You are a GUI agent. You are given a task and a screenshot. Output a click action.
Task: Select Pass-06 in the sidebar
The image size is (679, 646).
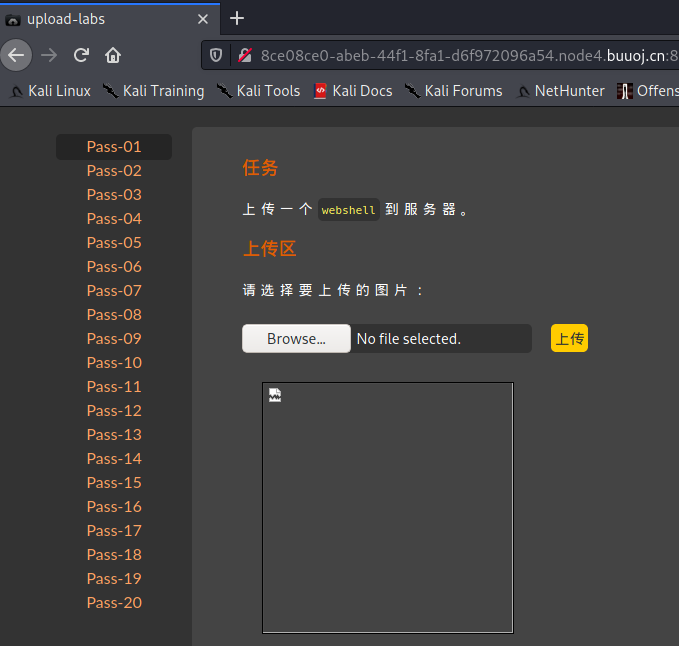click(114, 267)
